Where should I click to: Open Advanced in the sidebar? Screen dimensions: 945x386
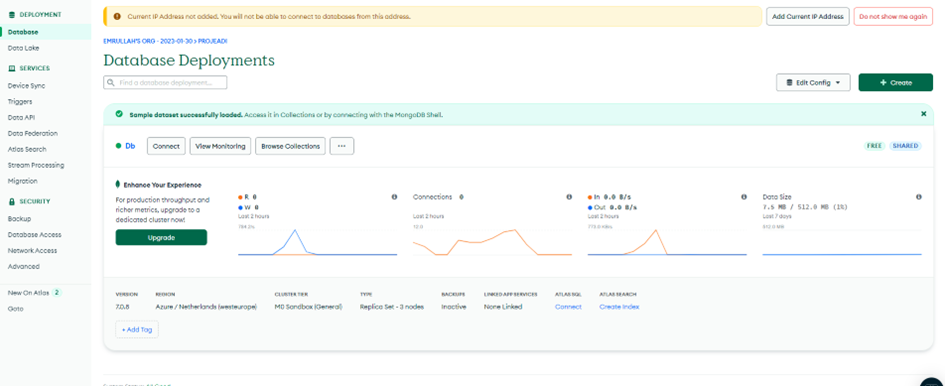pyautogui.click(x=24, y=266)
